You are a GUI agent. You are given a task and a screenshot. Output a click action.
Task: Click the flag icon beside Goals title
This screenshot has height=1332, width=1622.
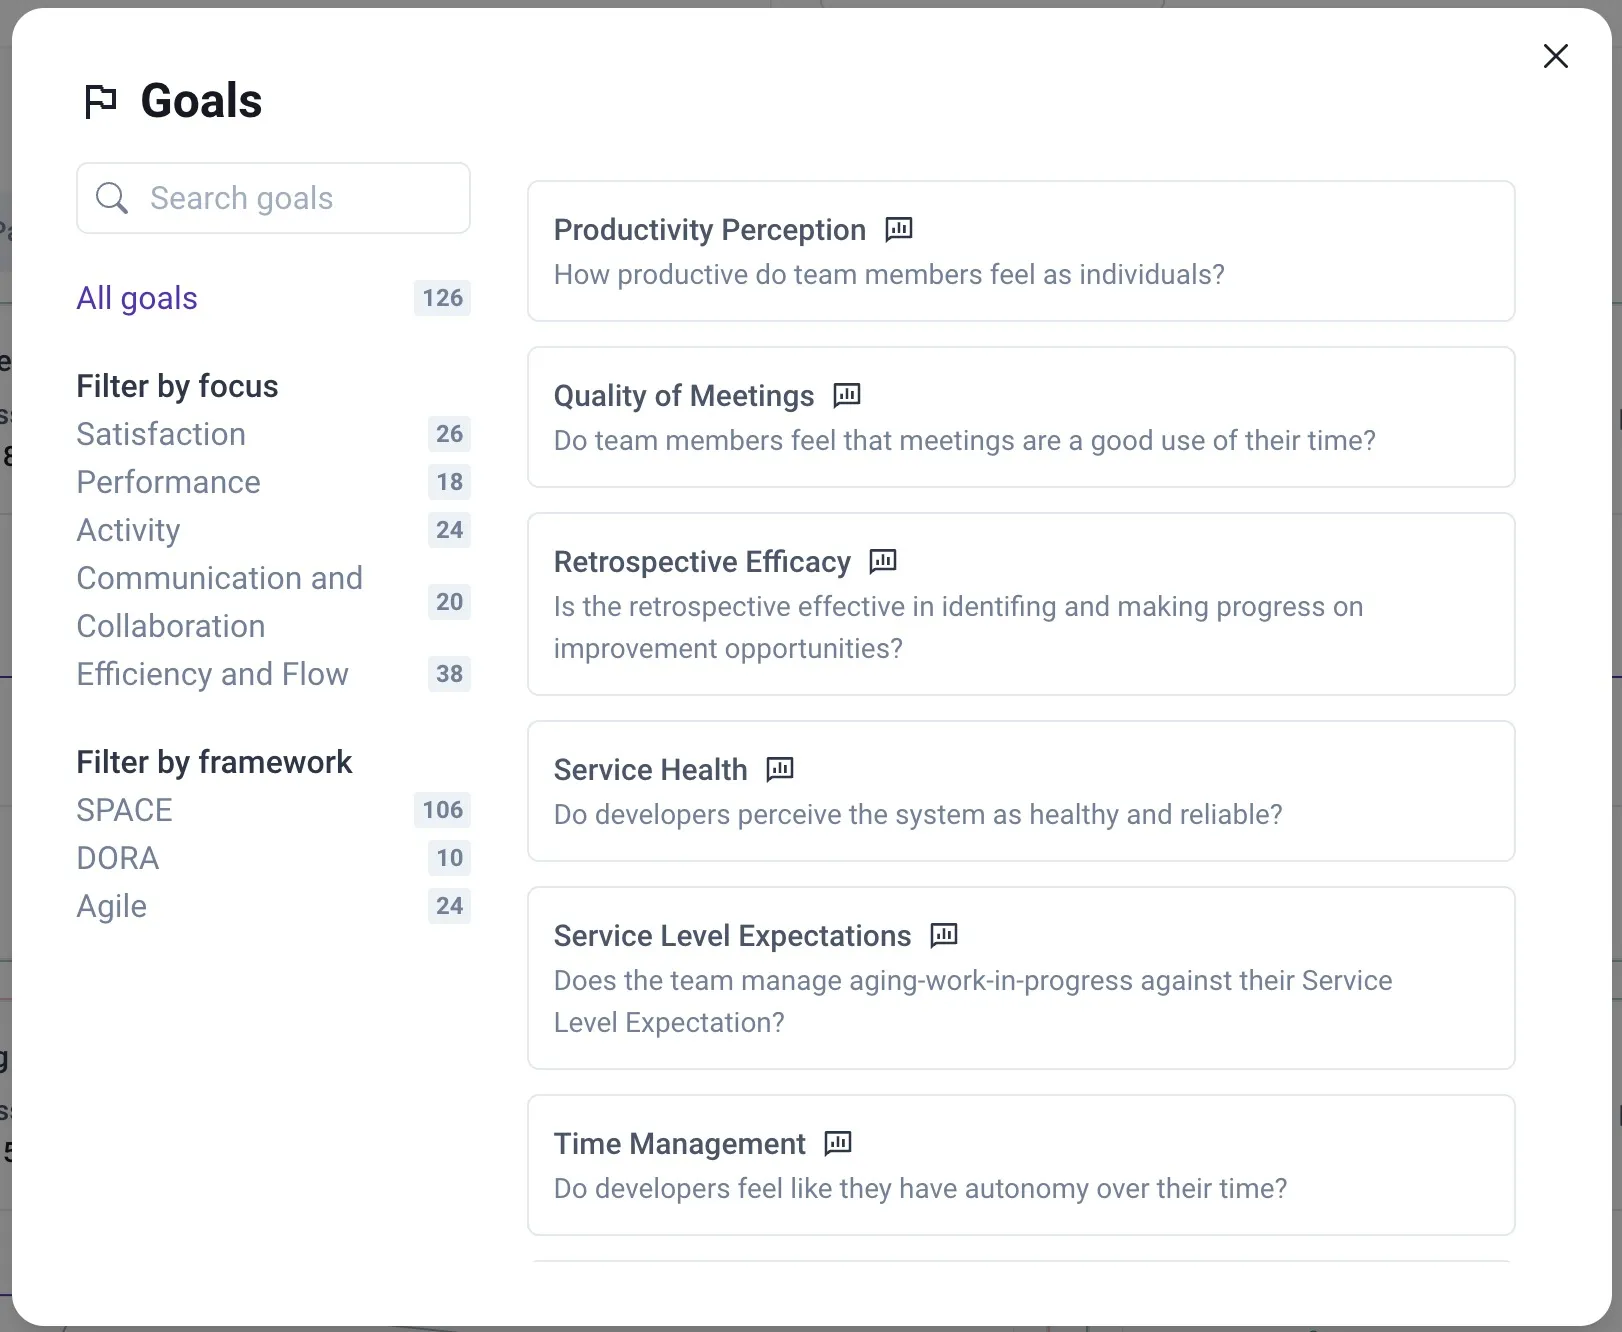[101, 101]
